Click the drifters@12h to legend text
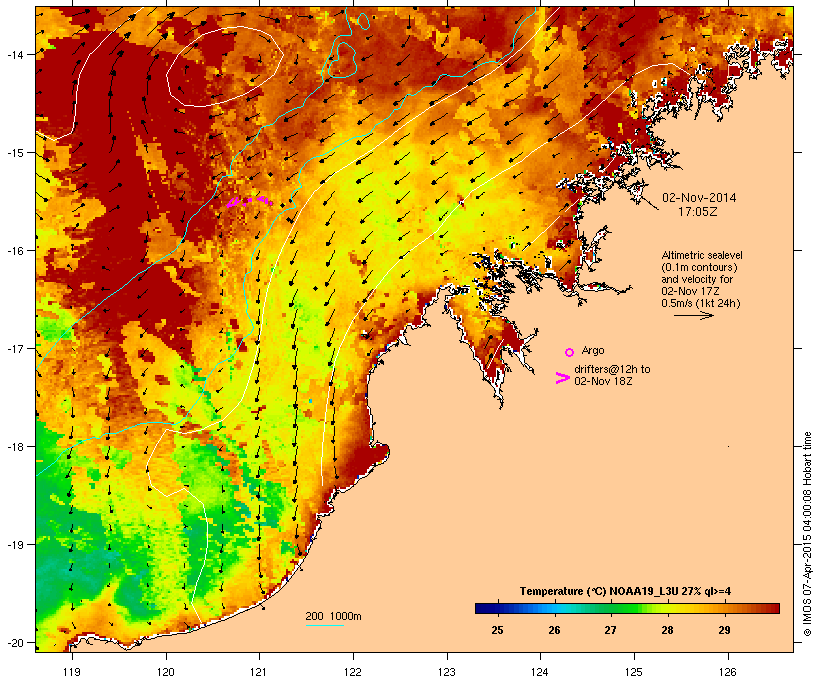The width and height of the screenshot is (820, 680). (x=612, y=369)
